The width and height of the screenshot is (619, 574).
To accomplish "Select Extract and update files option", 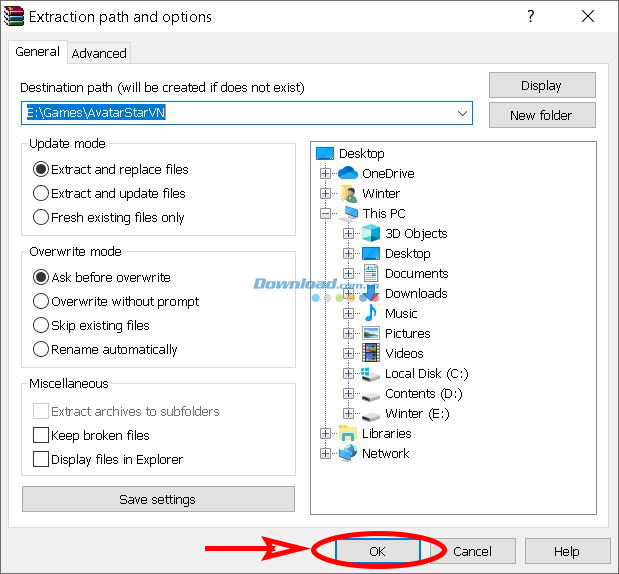I will (109, 193).
